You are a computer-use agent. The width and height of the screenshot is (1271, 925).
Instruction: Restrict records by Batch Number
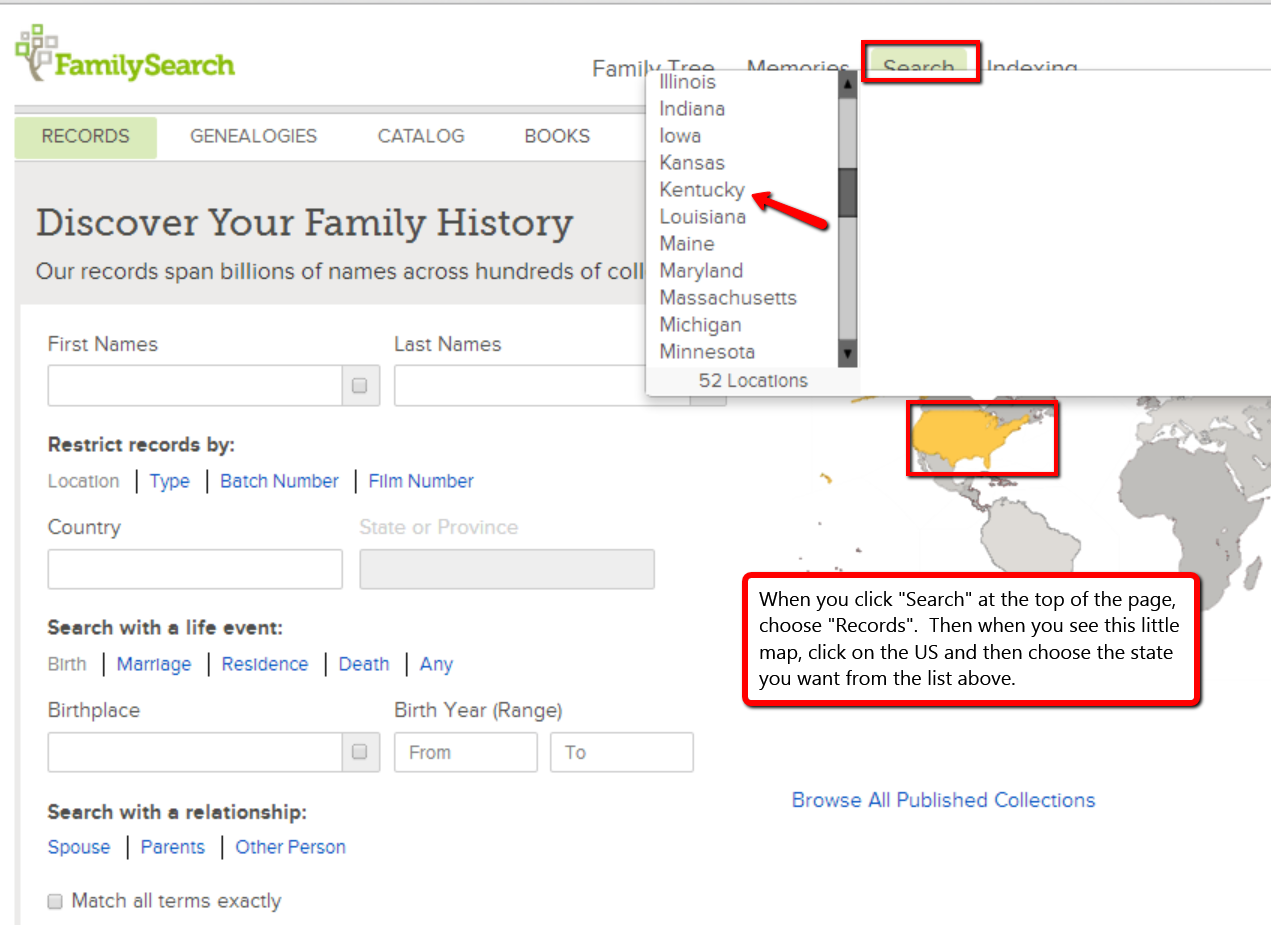click(279, 481)
